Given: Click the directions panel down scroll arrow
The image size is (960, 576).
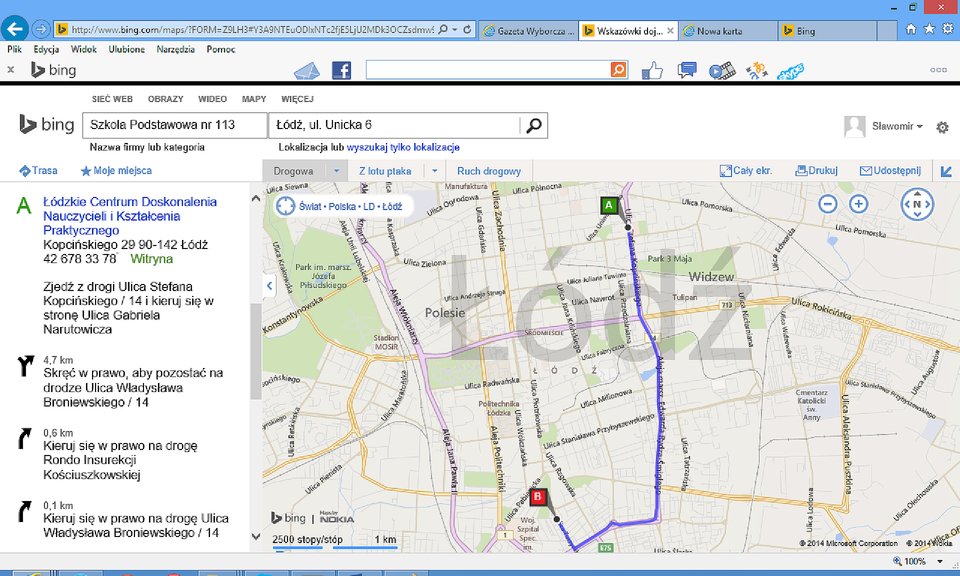Looking at the screenshot, I should pos(255,537).
